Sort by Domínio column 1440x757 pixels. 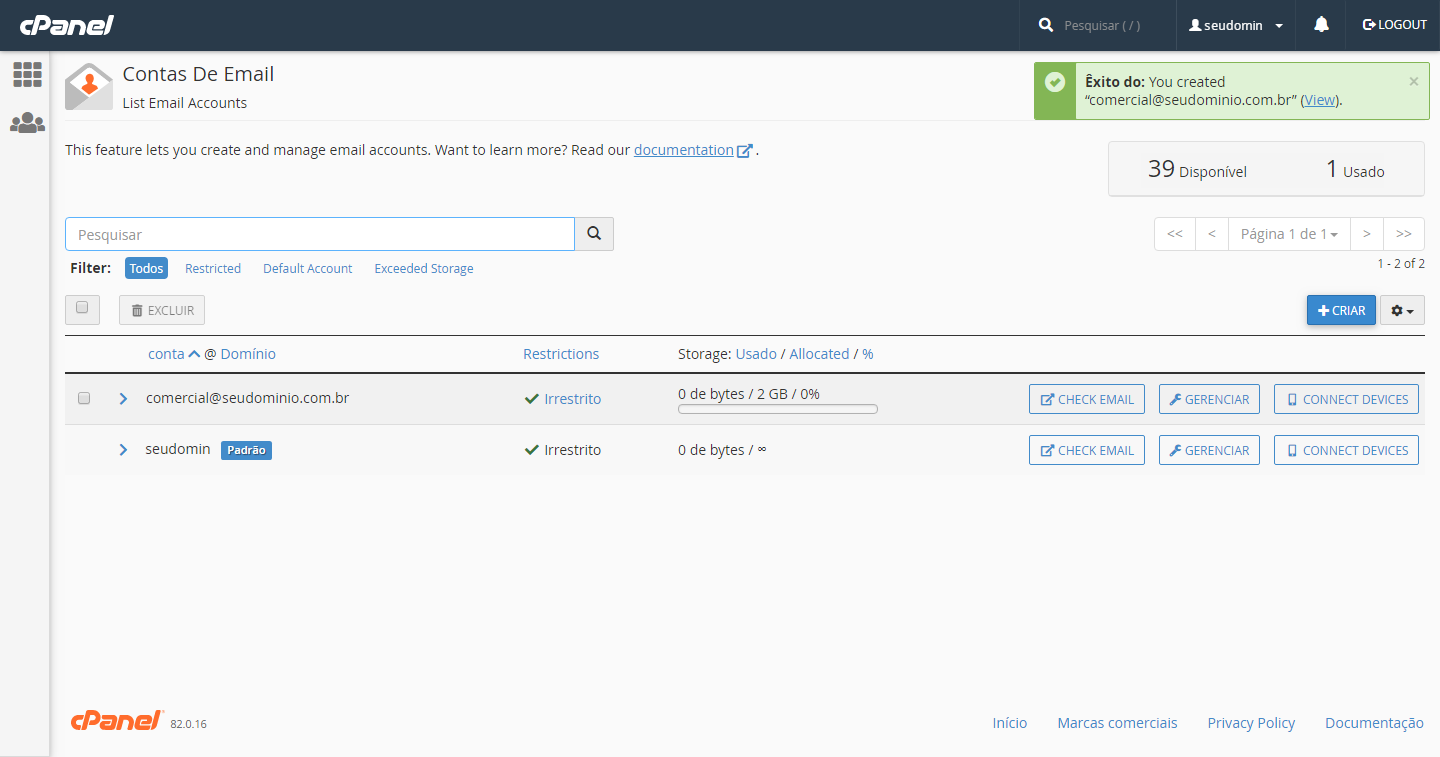tap(248, 354)
